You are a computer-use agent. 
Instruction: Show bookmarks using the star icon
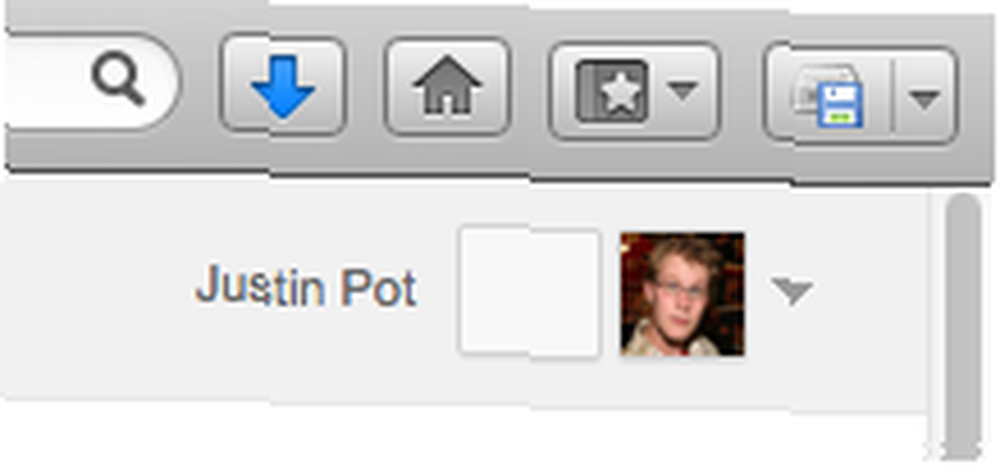click(x=612, y=91)
